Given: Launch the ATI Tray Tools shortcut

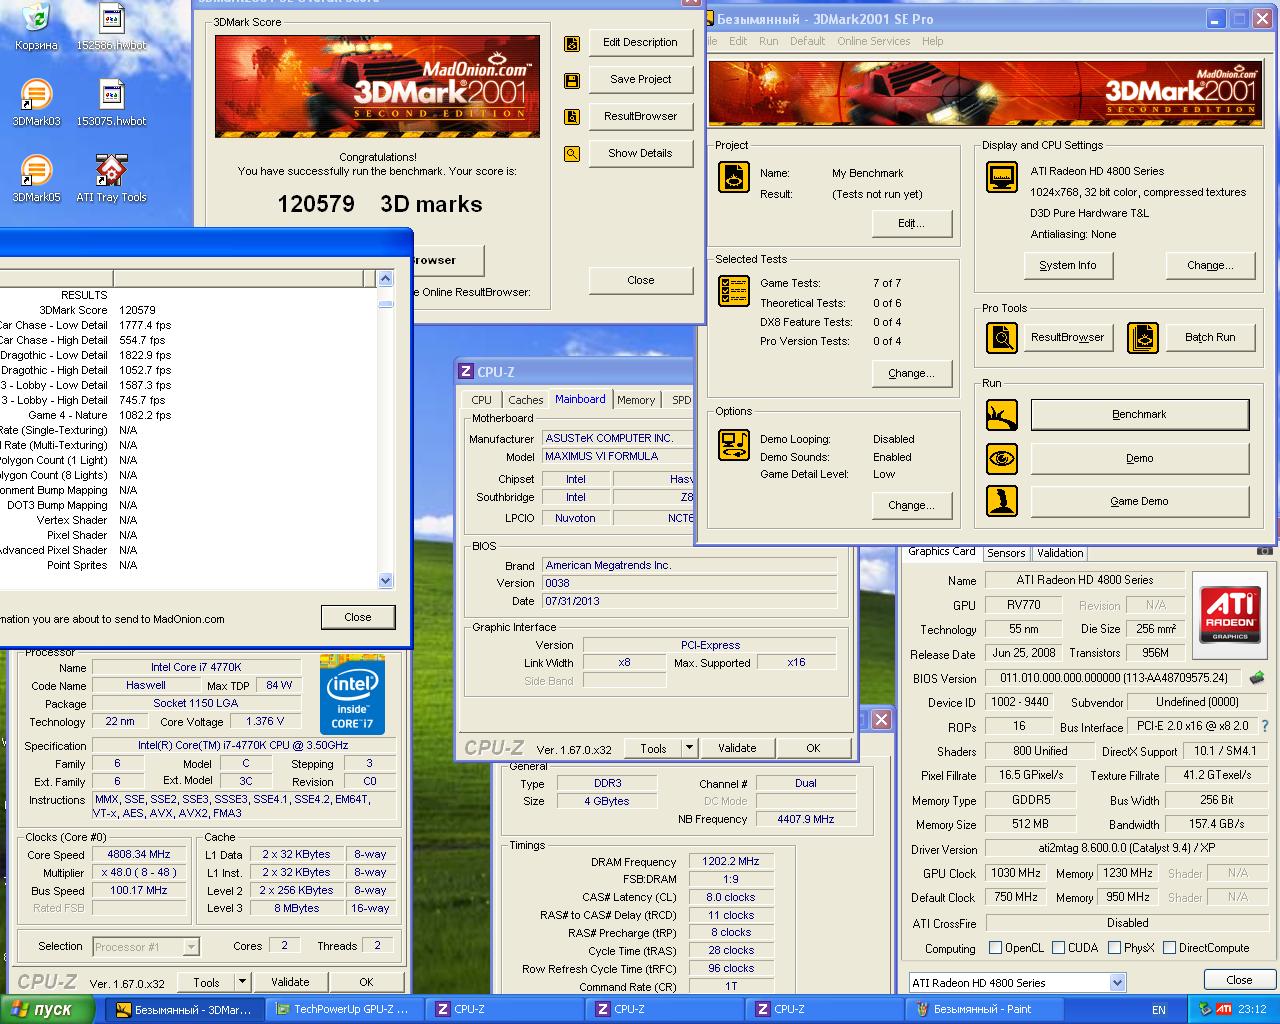Looking at the screenshot, I should pos(111,178).
